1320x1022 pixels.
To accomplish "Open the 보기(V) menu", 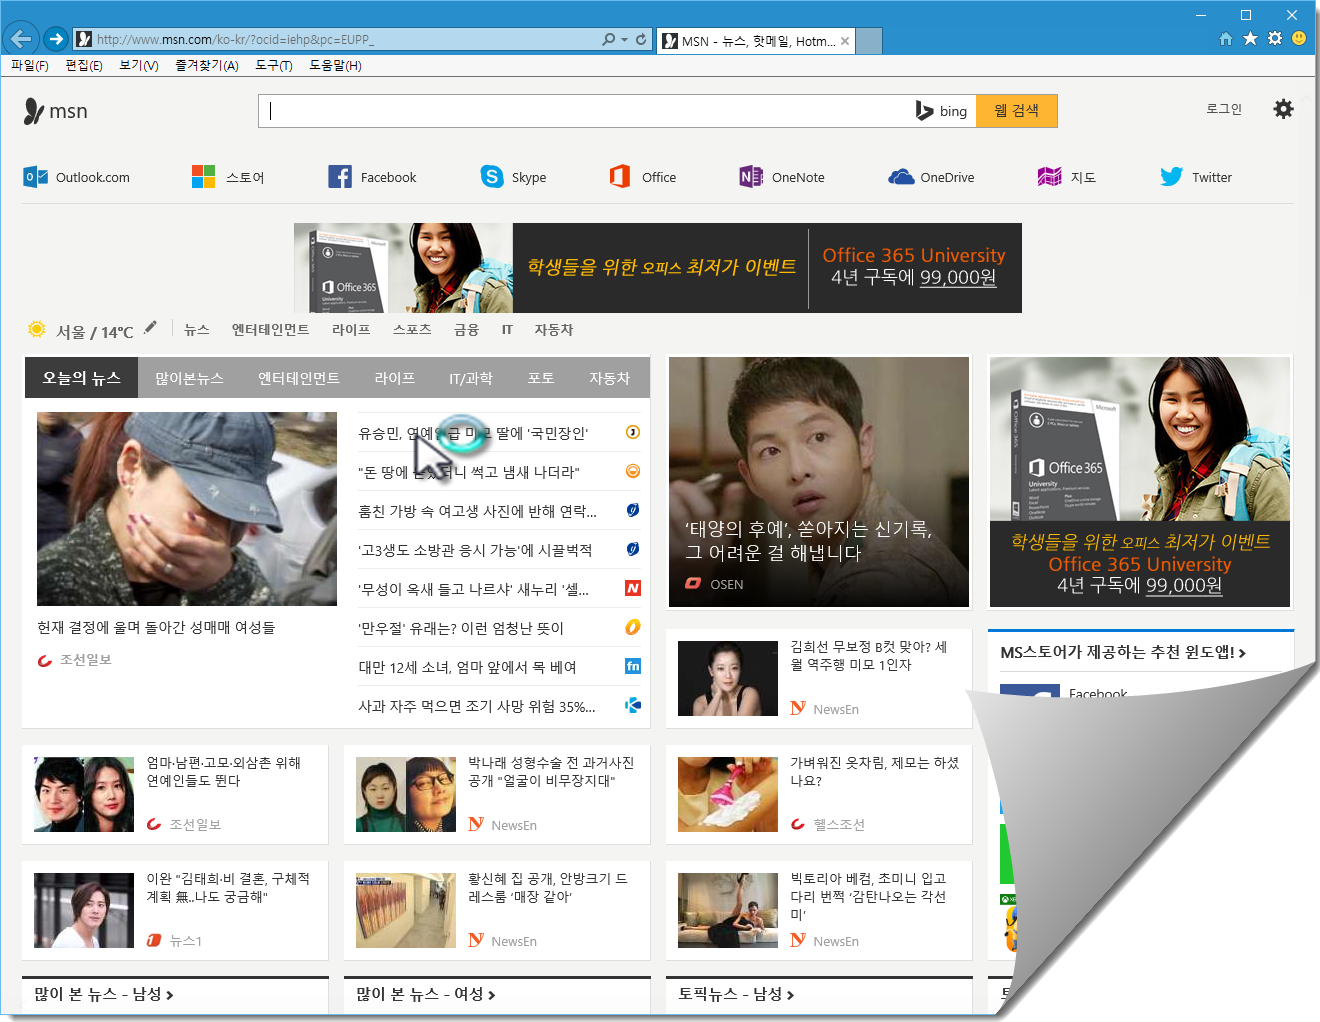I will [139, 65].
